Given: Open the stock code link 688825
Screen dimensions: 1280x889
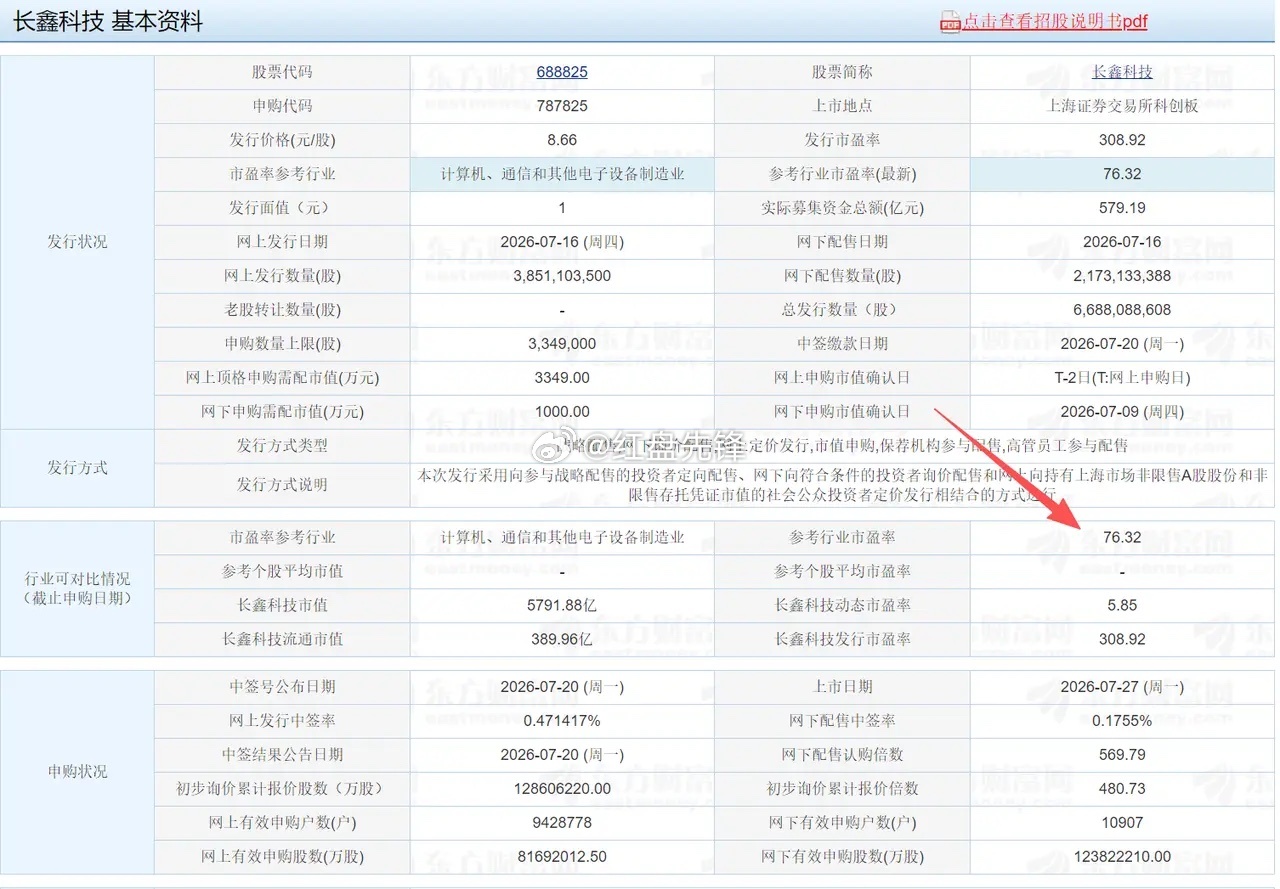Looking at the screenshot, I should (562, 72).
